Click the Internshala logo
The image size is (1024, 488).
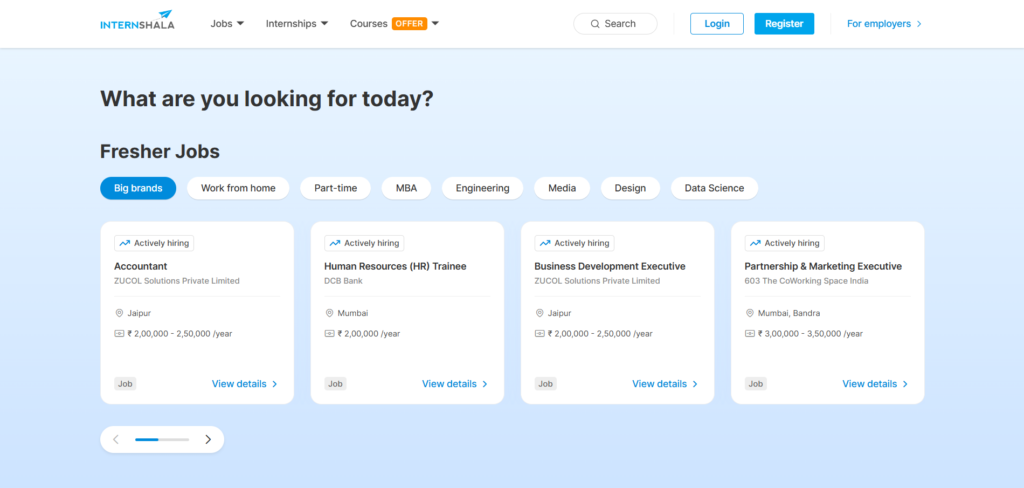tap(137, 20)
